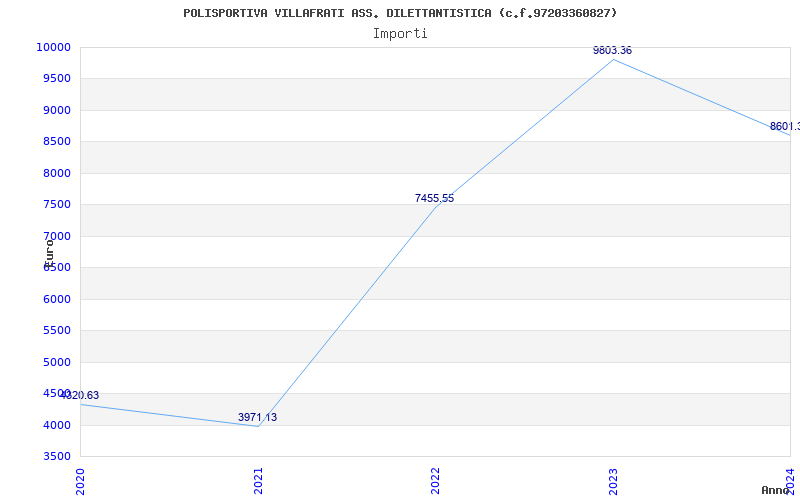Click the Importi subtitle
800x500 pixels.
[400, 34]
